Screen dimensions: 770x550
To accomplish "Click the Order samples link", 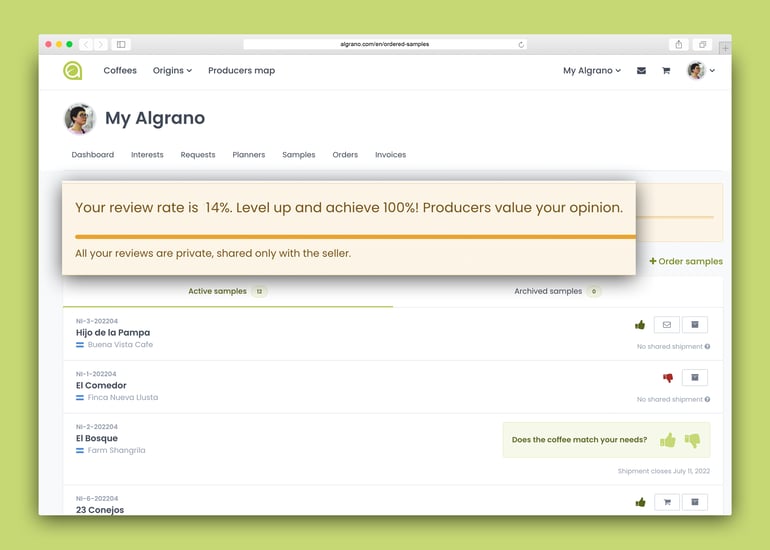I will [x=686, y=261].
